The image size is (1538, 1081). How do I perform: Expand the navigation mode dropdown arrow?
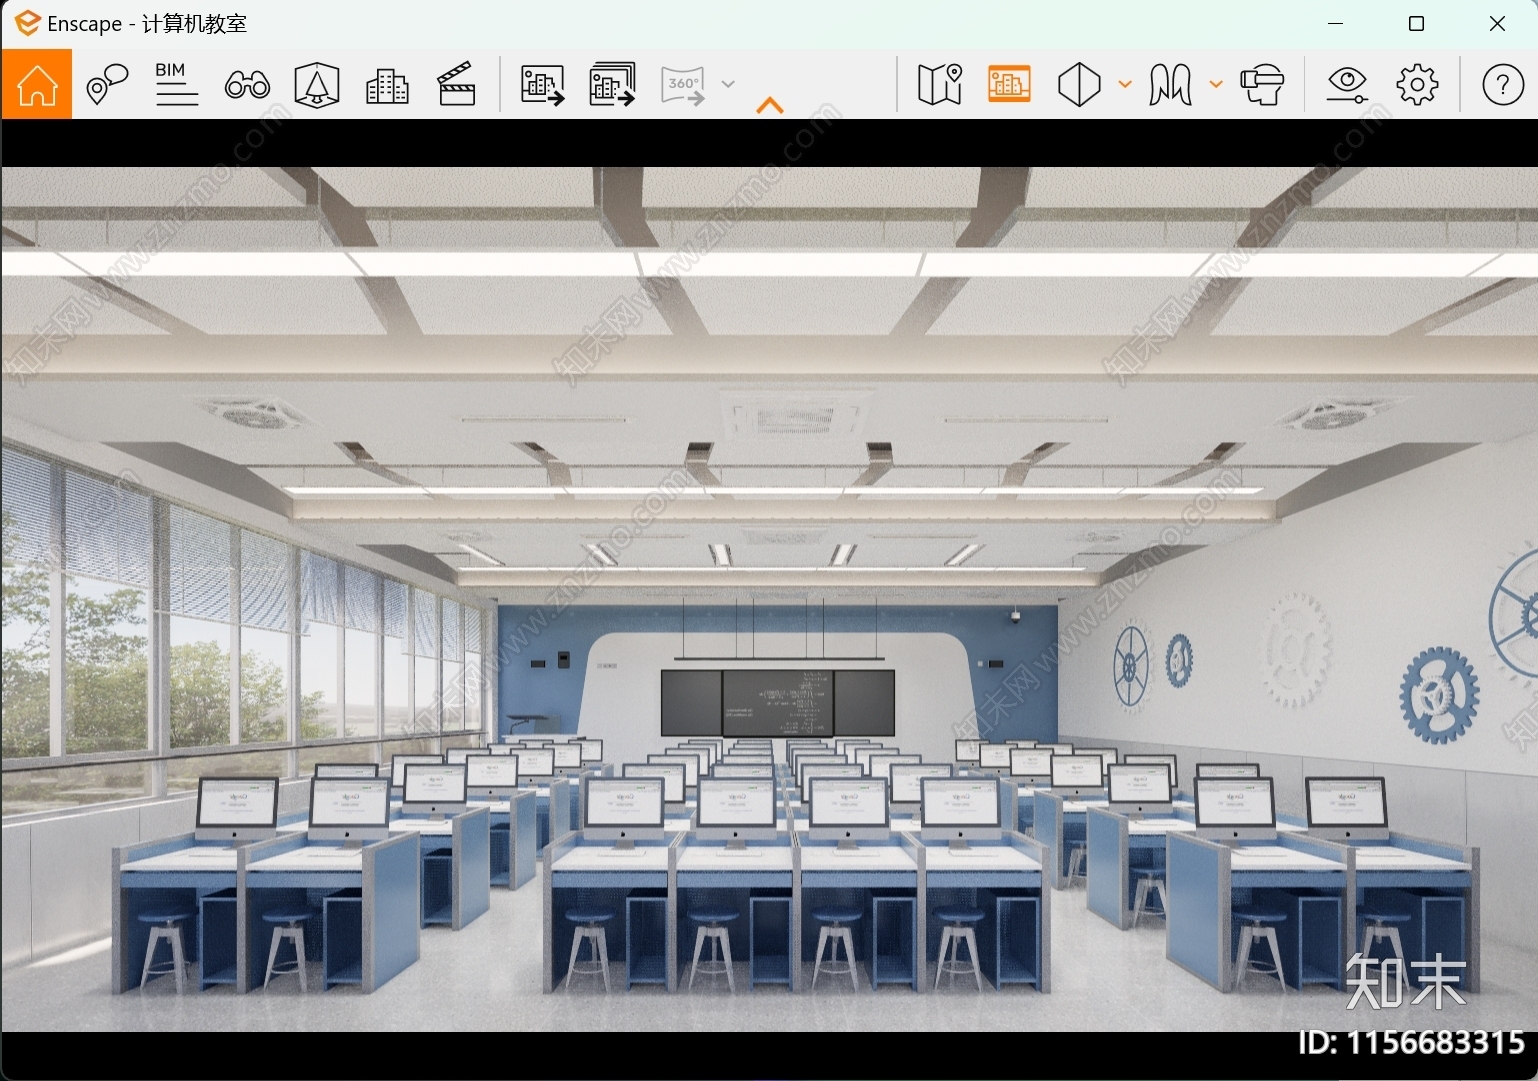pyautogui.click(x=1216, y=84)
